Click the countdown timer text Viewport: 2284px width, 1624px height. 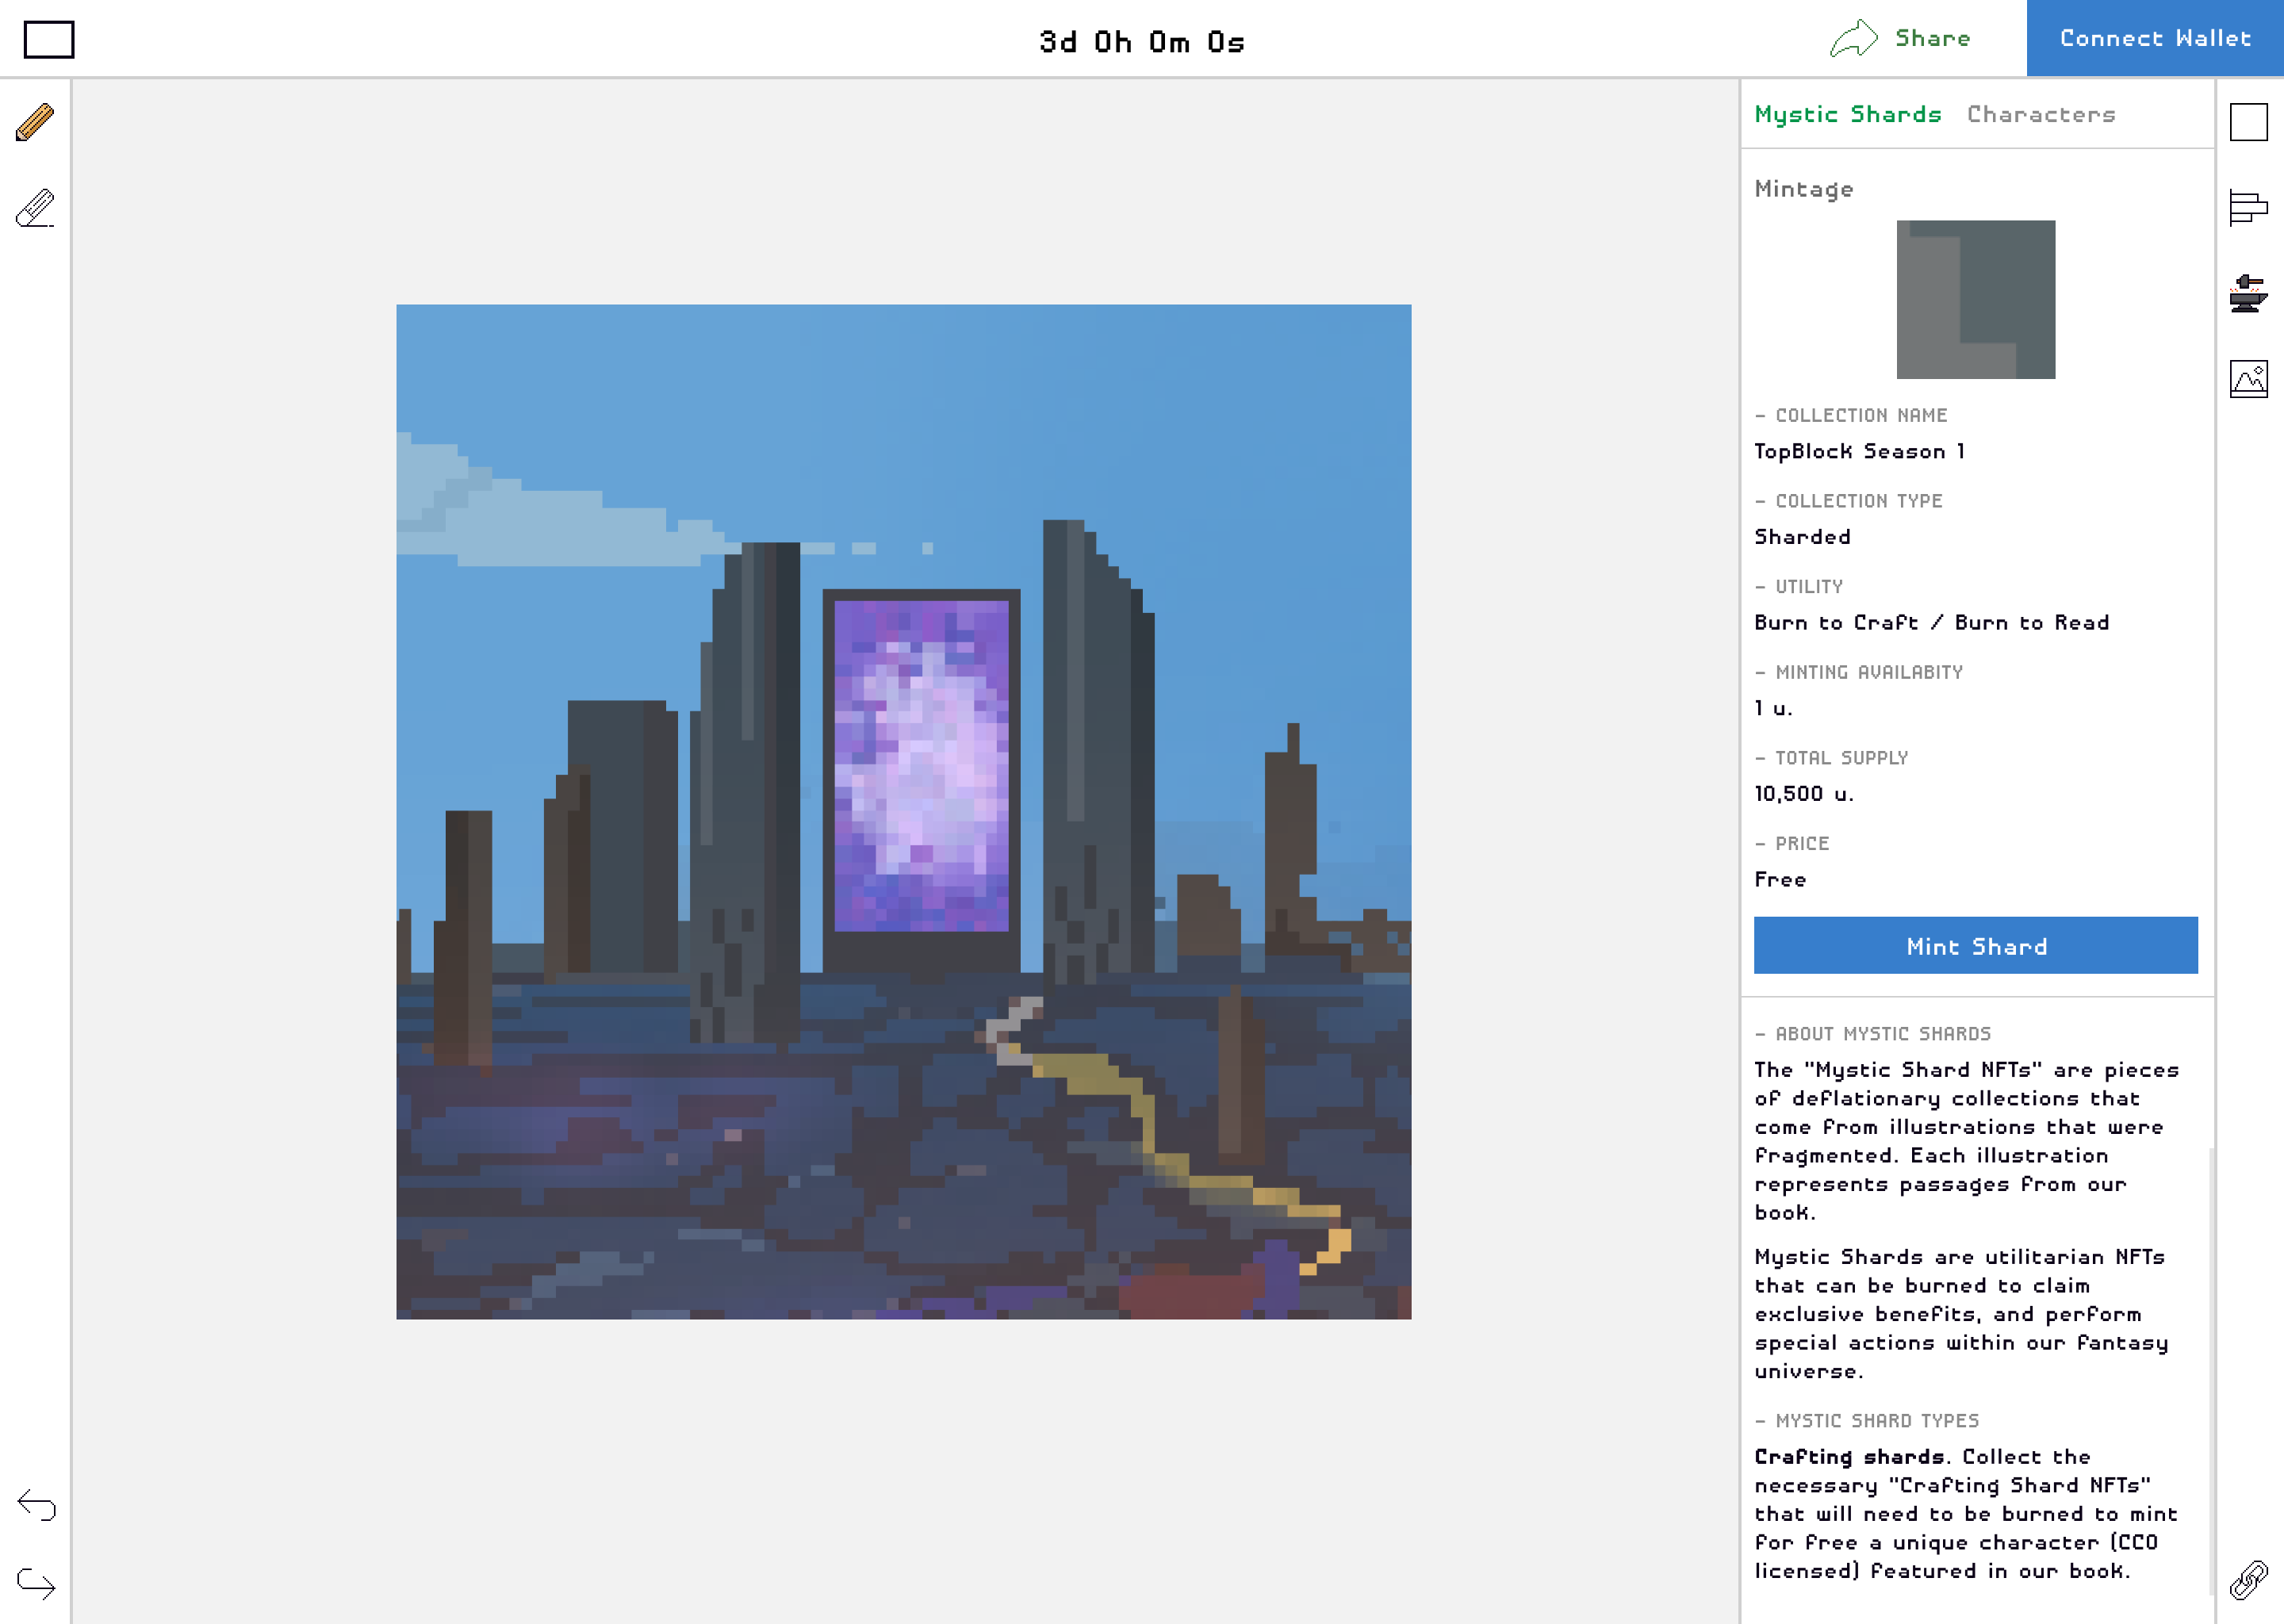click(1141, 42)
